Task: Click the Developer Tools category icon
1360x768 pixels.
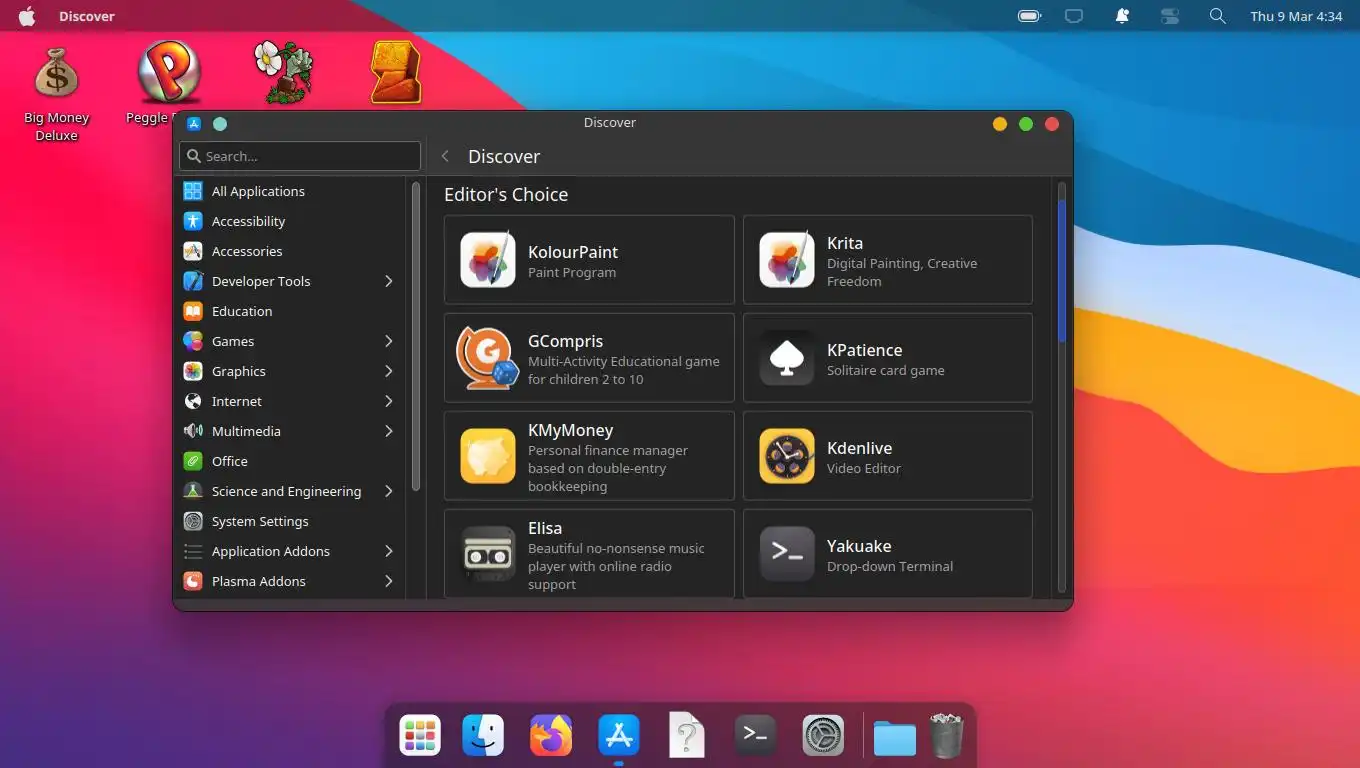Action: pyautogui.click(x=193, y=281)
